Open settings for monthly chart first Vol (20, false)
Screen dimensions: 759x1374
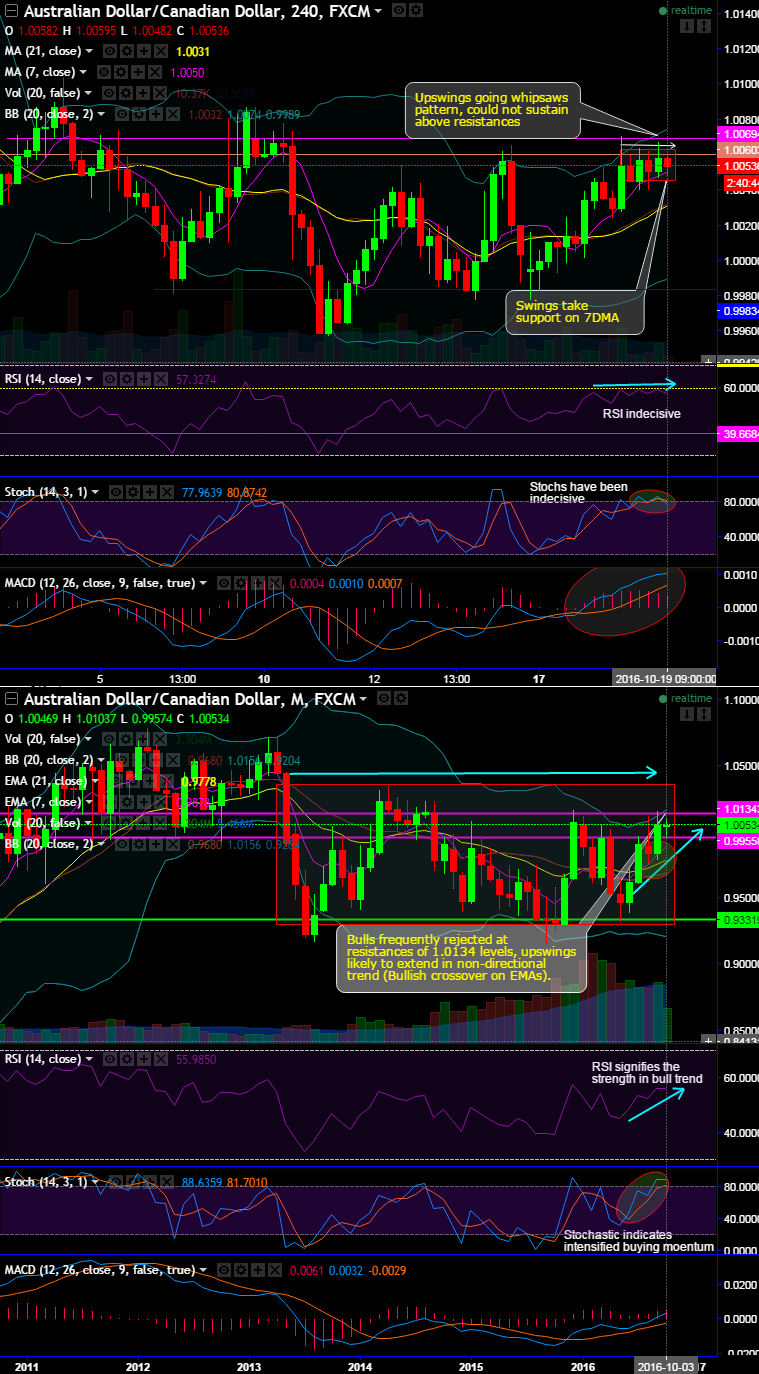pos(126,739)
